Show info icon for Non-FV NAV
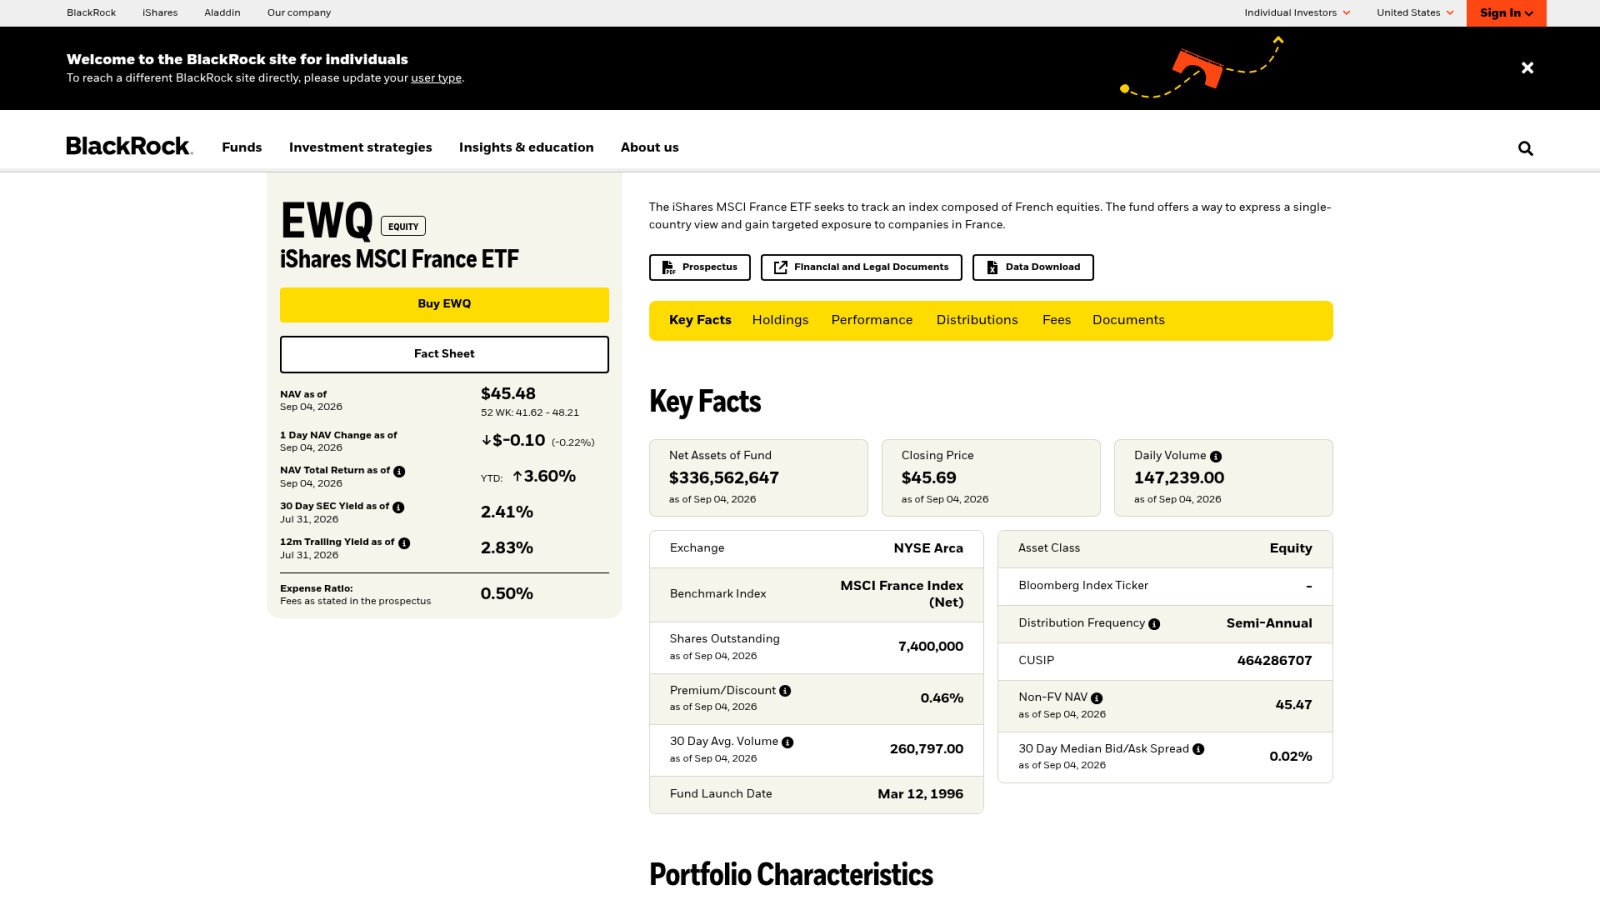1600x900 pixels. (1096, 698)
